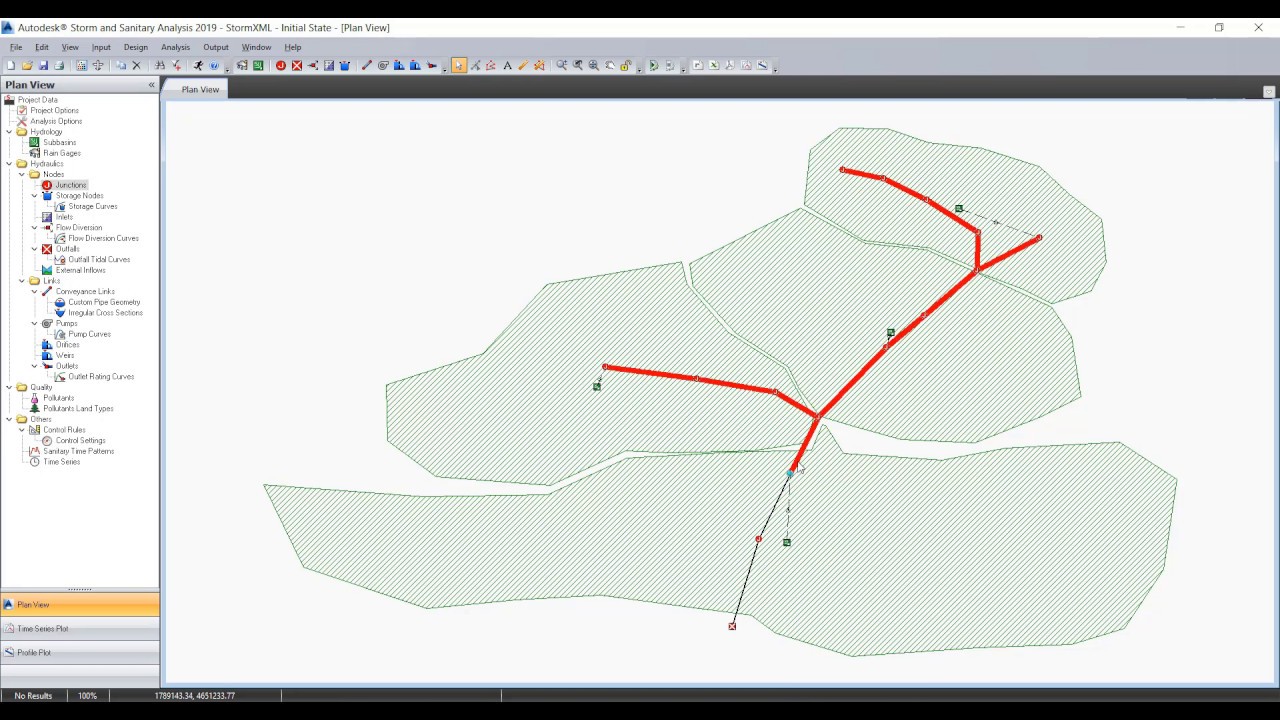Select the red Junction node tool
Viewport: 1280px width, 720px height.
281,66
